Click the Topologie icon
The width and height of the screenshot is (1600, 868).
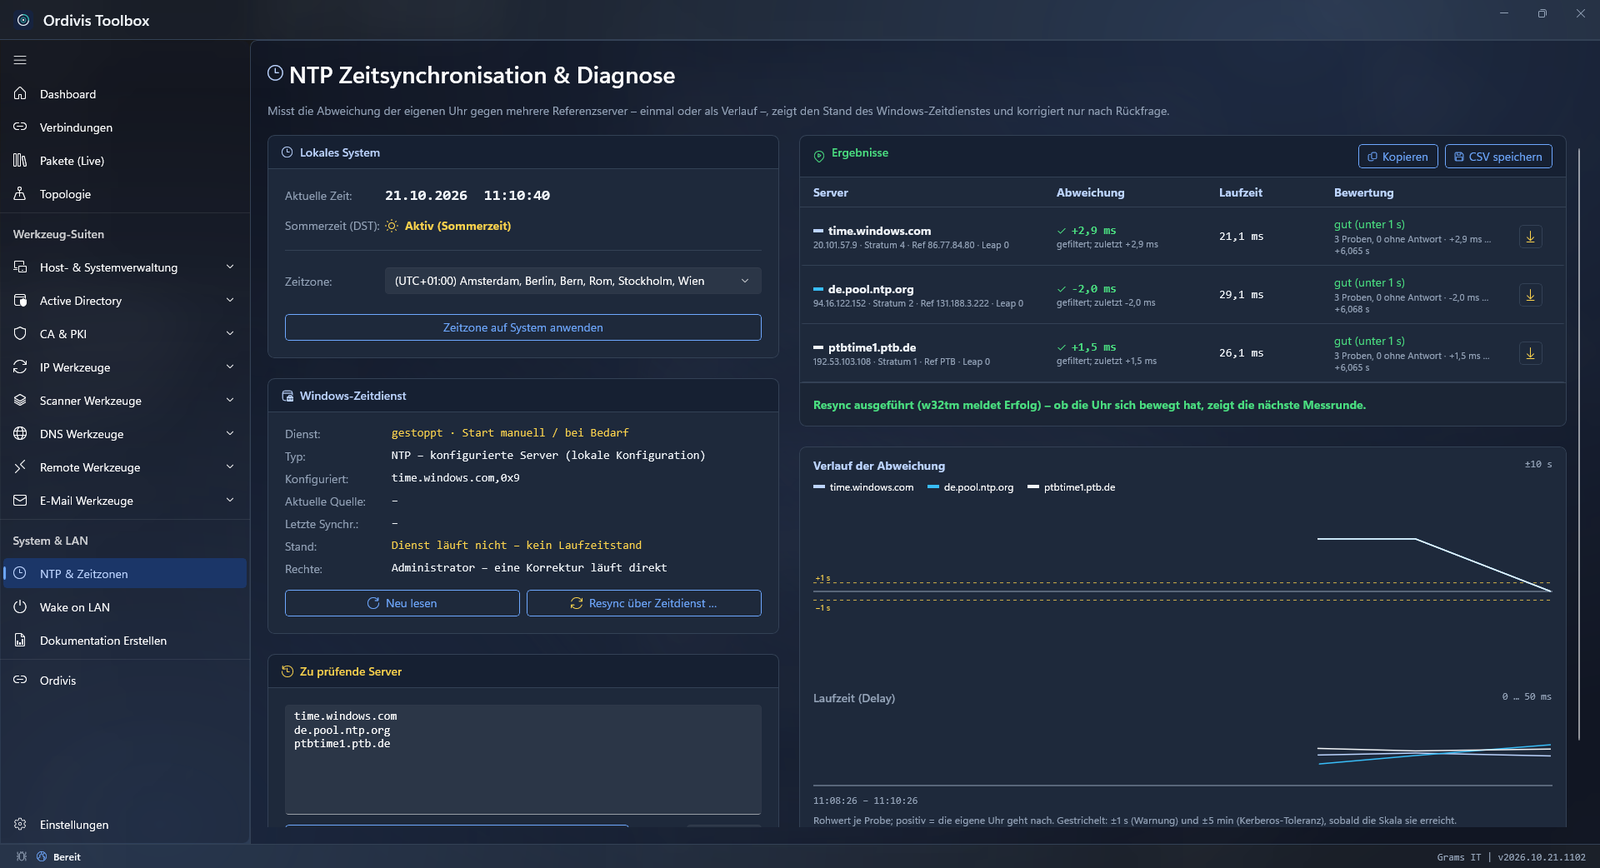20,194
